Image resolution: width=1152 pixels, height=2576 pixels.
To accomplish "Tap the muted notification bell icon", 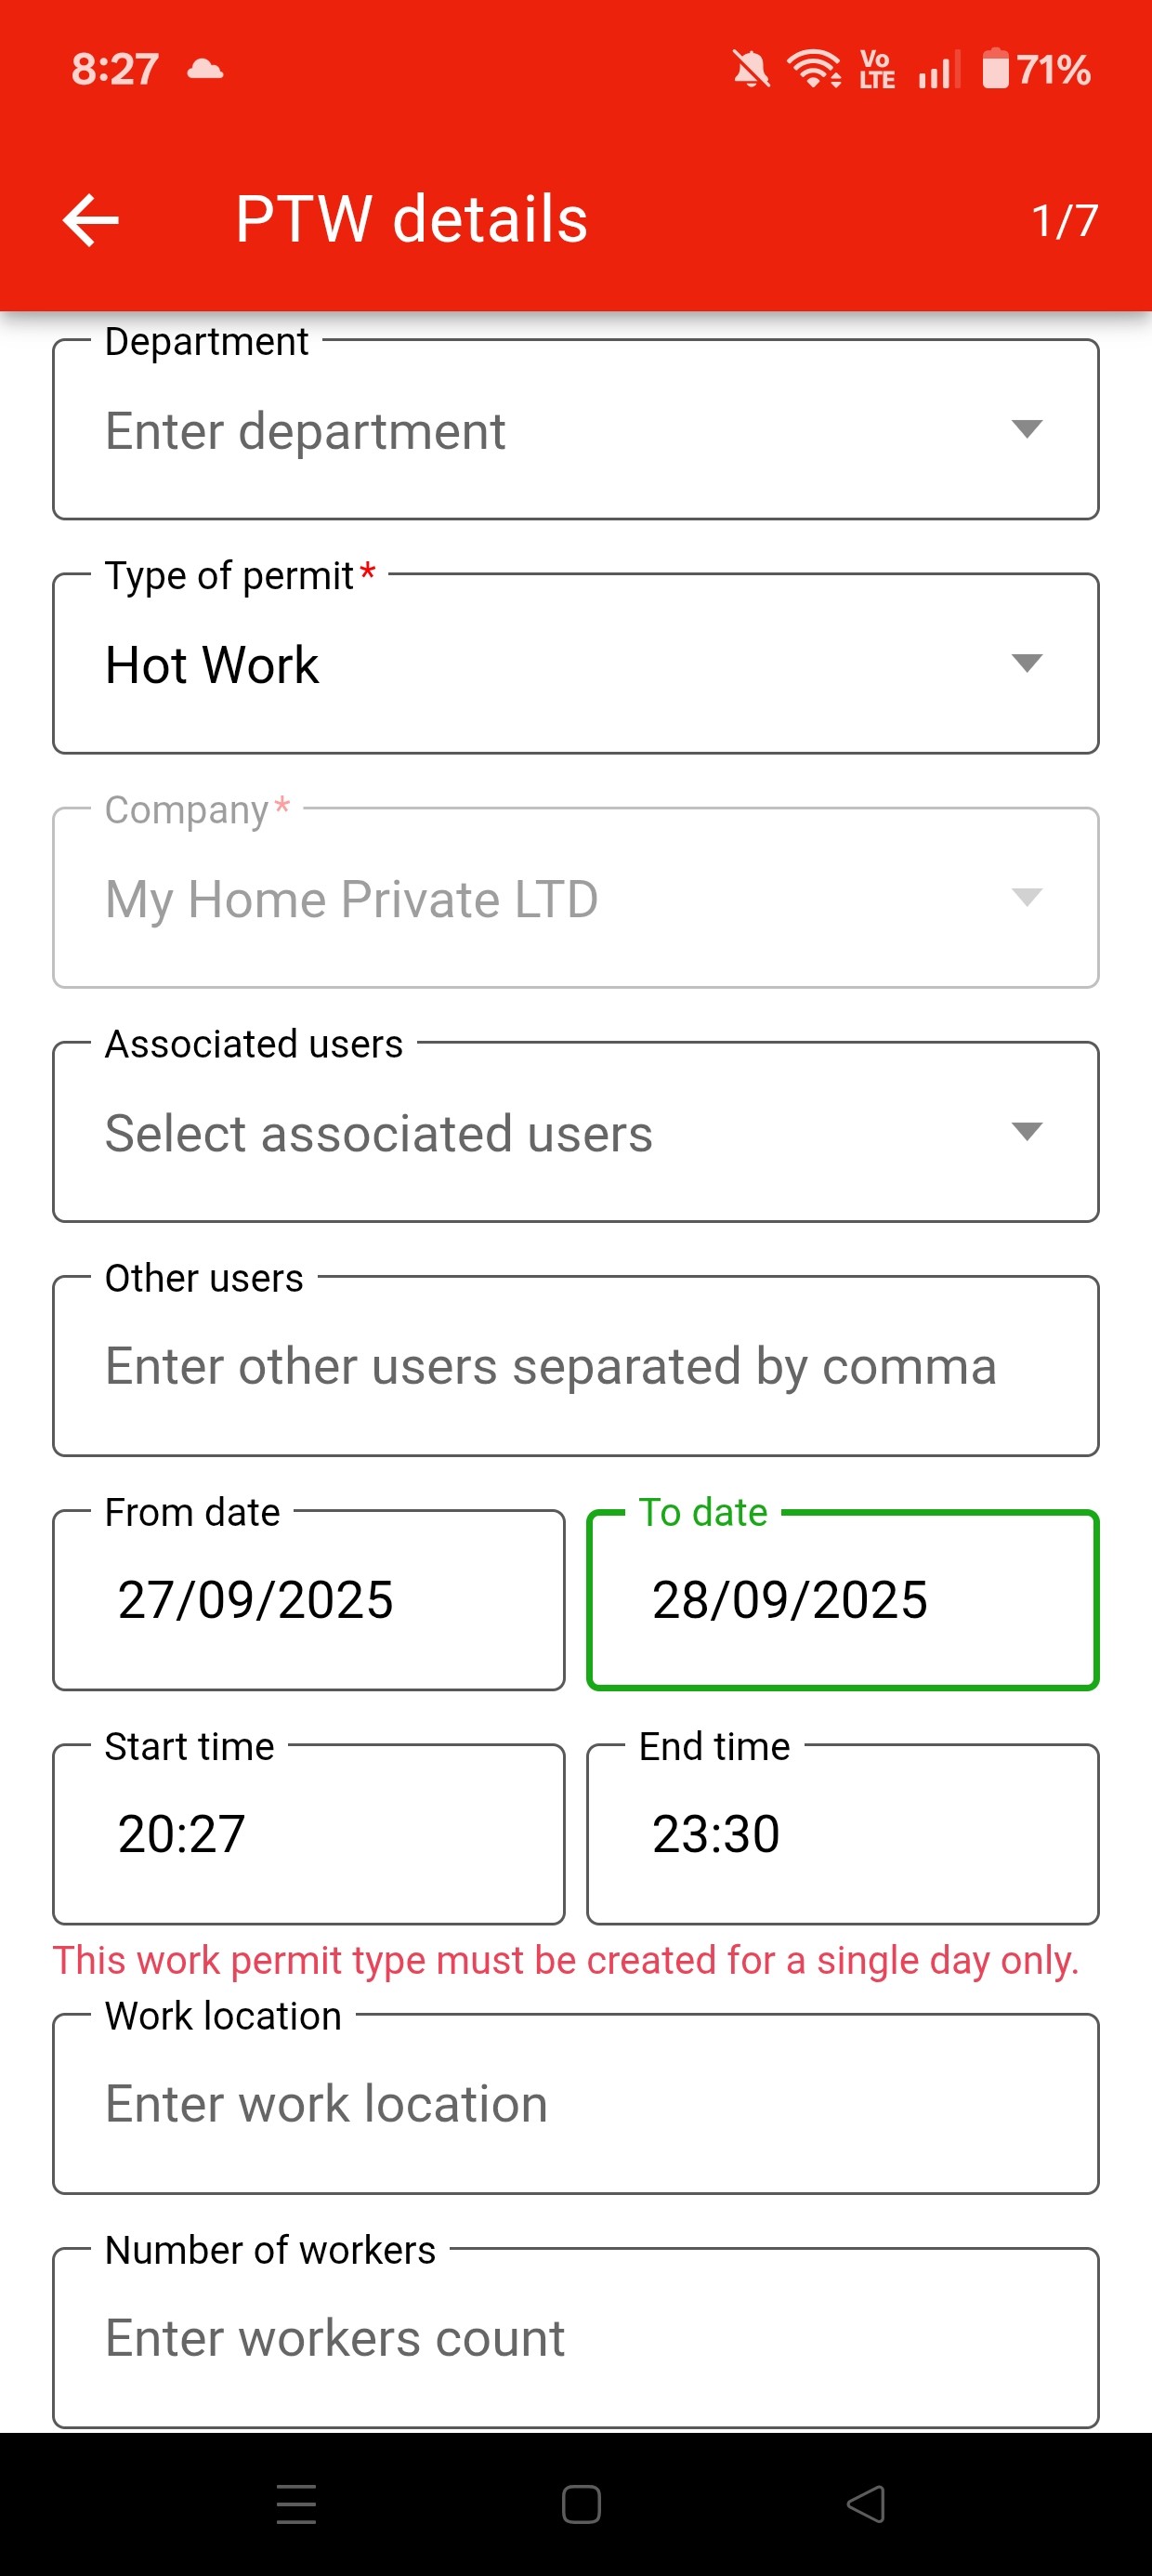I will (x=751, y=70).
